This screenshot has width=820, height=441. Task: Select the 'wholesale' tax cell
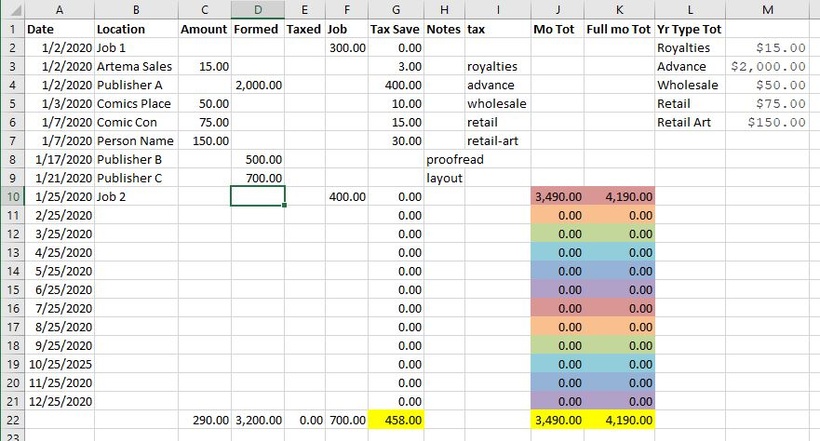click(x=498, y=104)
